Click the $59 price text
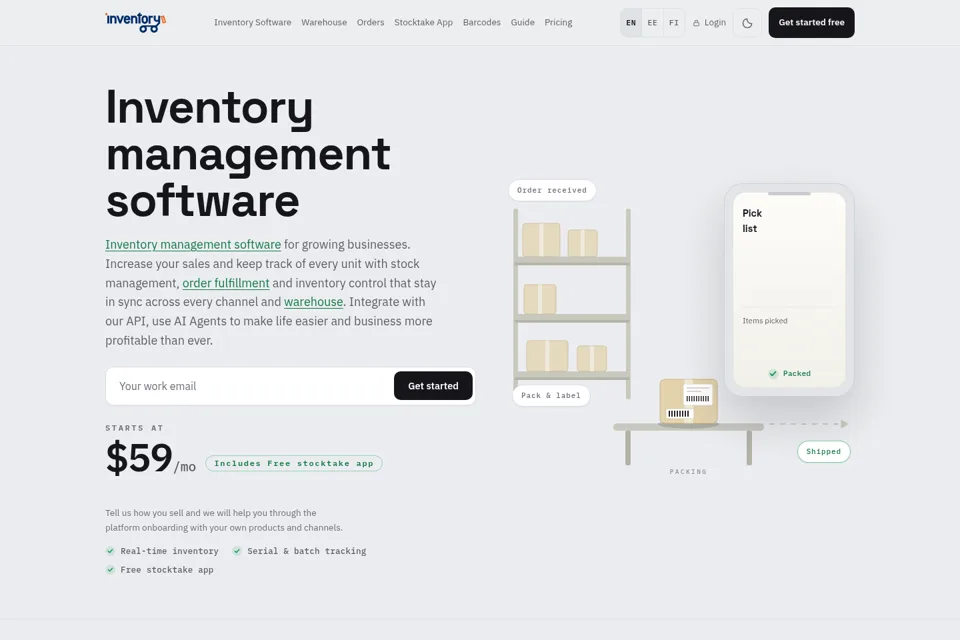 point(139,457)
